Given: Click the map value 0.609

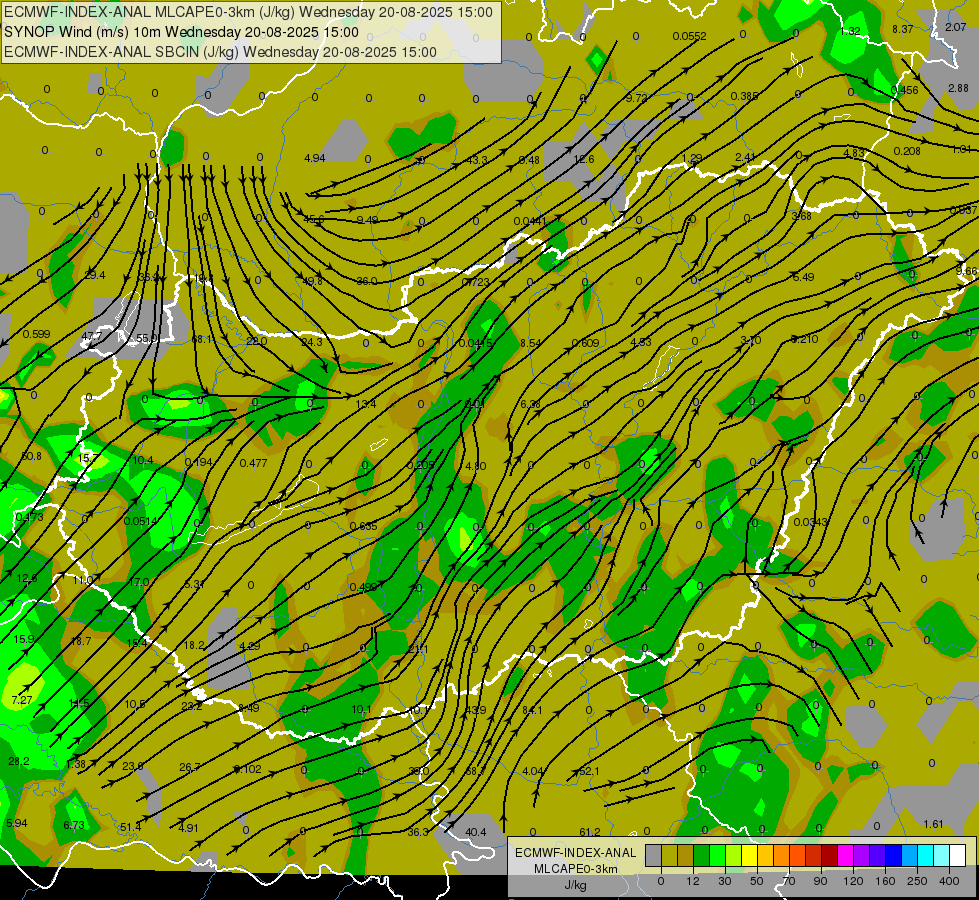Looking at the screenshot, I should click(x=586, y=343).
